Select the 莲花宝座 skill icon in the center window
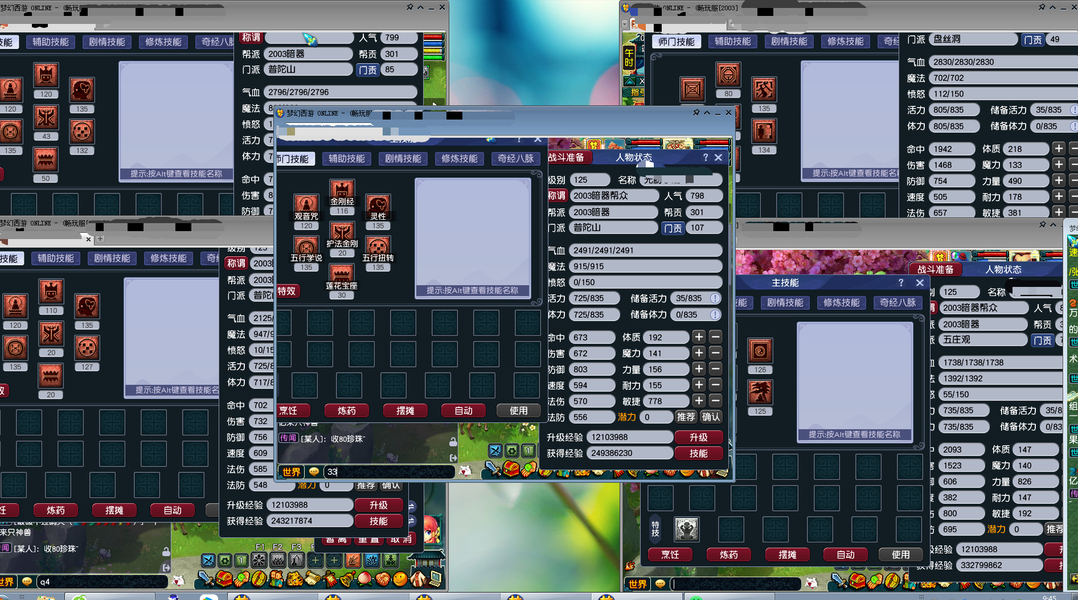This screenshot has height=600, width=1078. click(x=342, y=274)
